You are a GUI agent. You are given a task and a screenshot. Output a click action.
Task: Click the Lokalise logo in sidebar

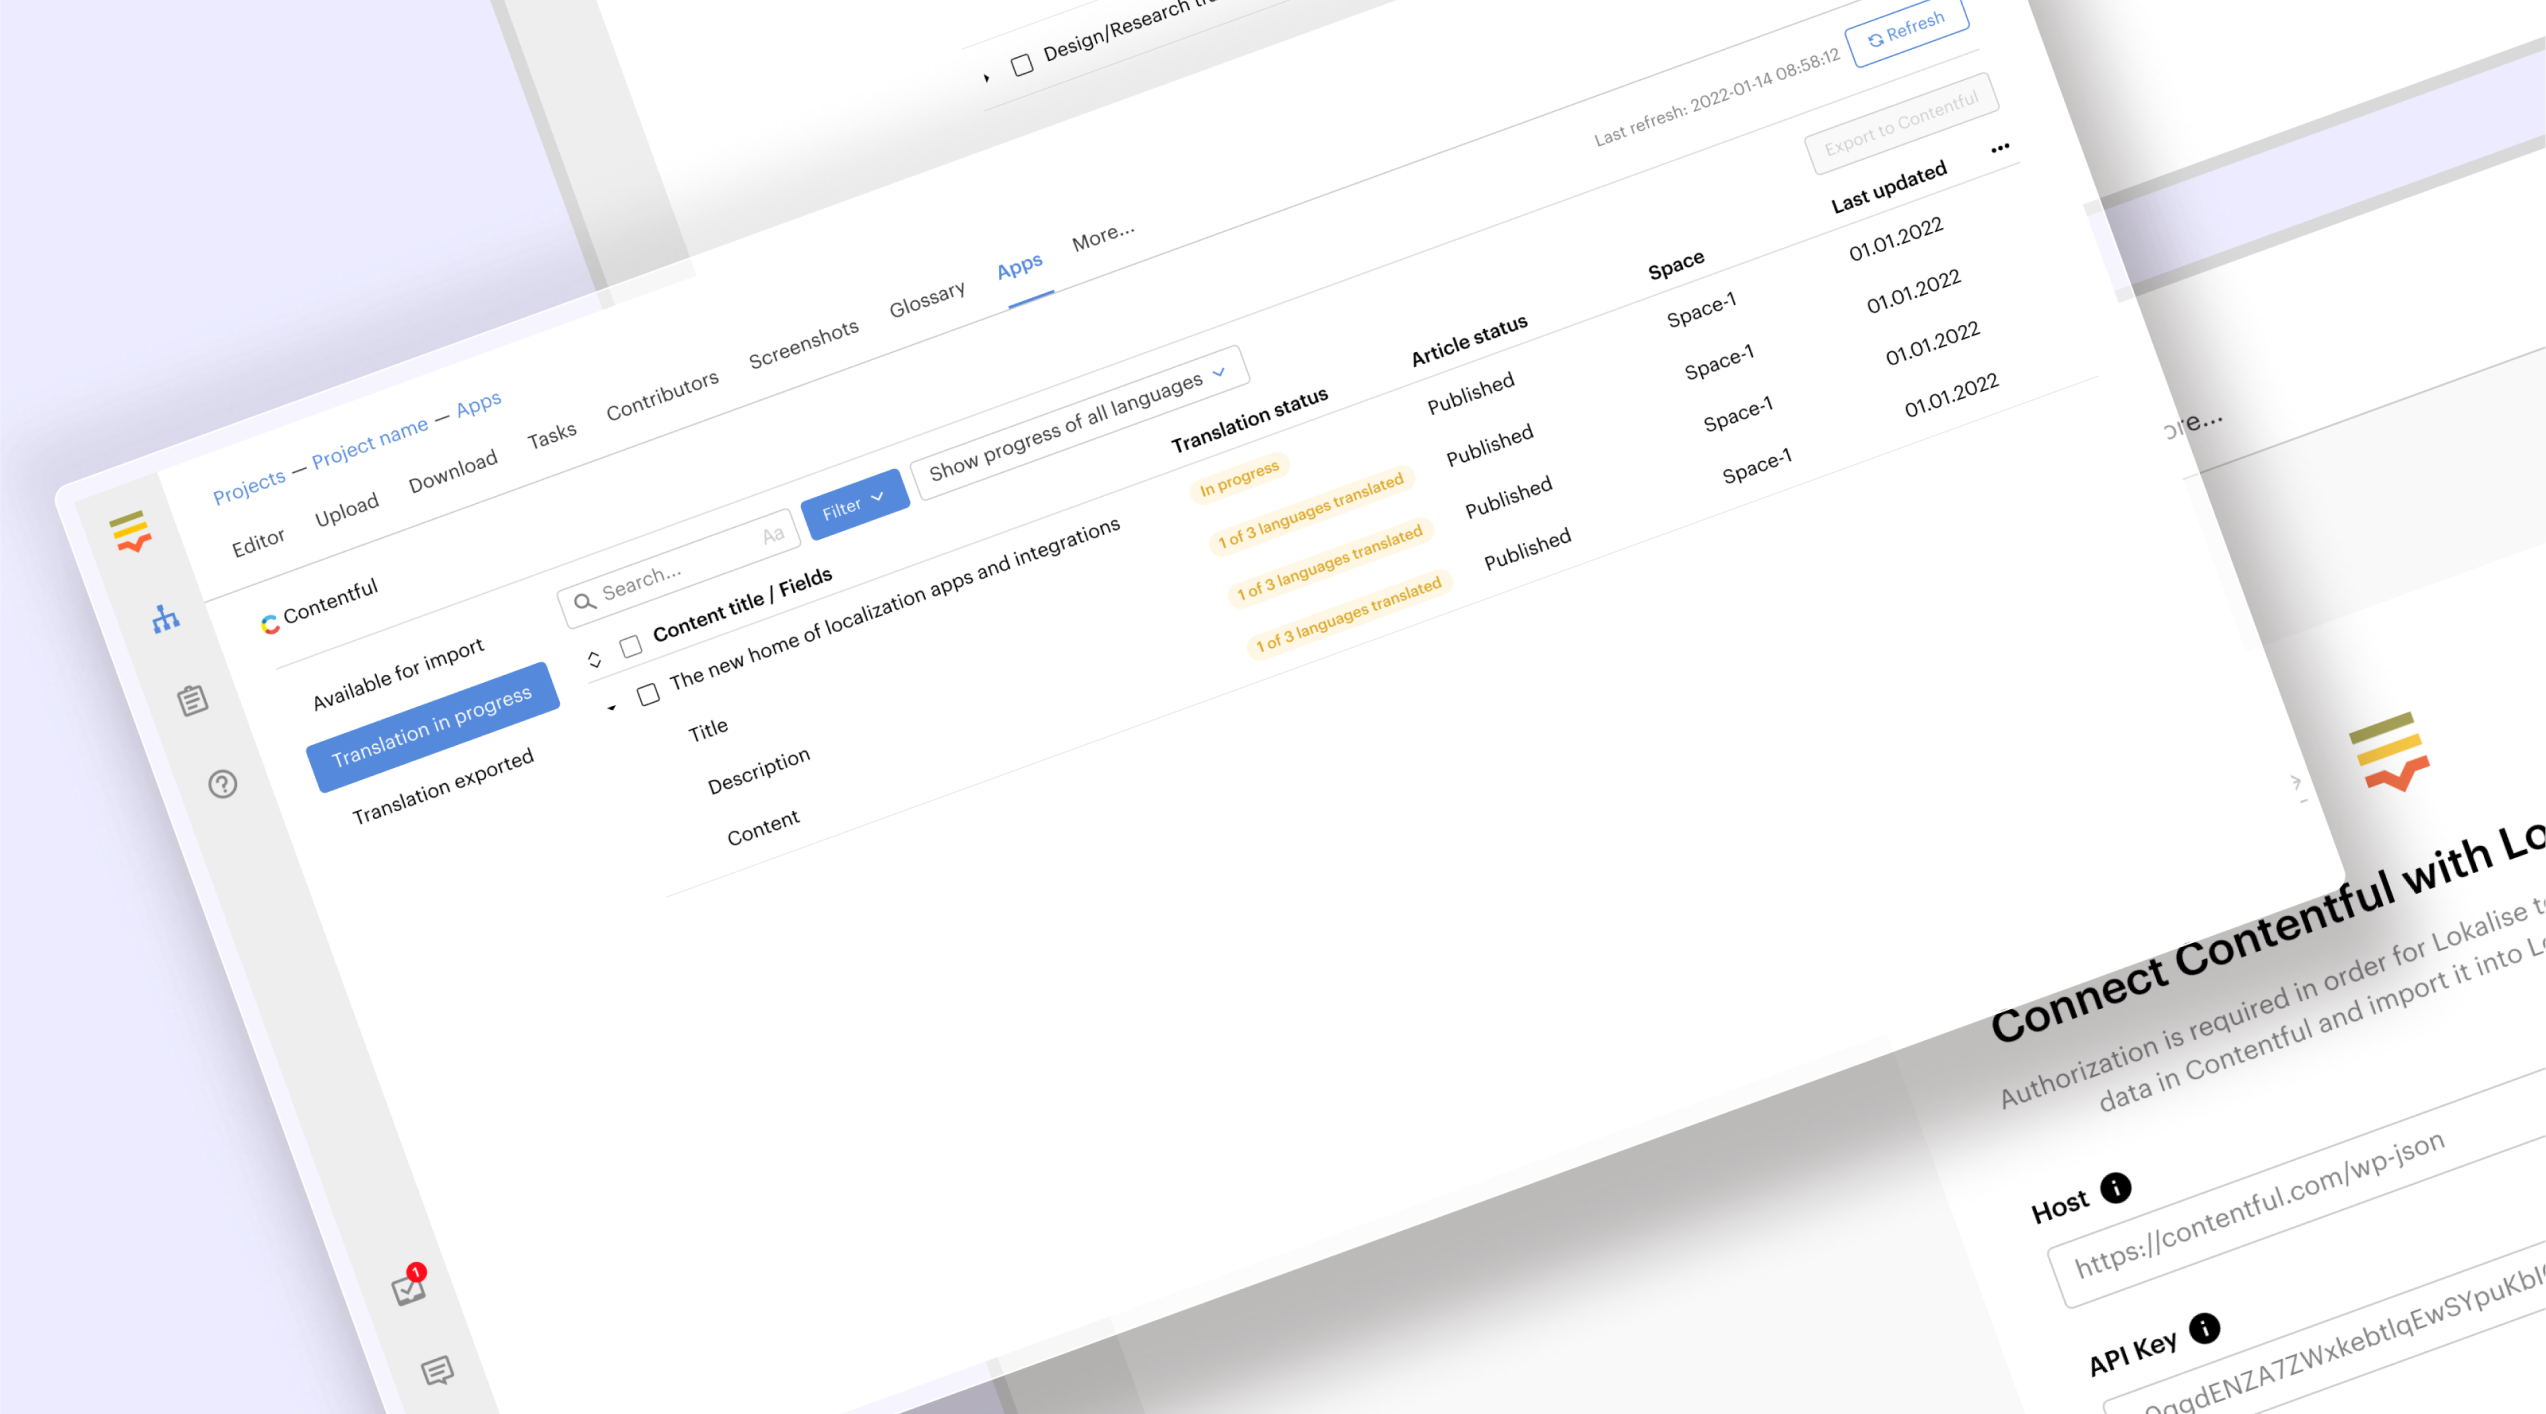(131, 531)
